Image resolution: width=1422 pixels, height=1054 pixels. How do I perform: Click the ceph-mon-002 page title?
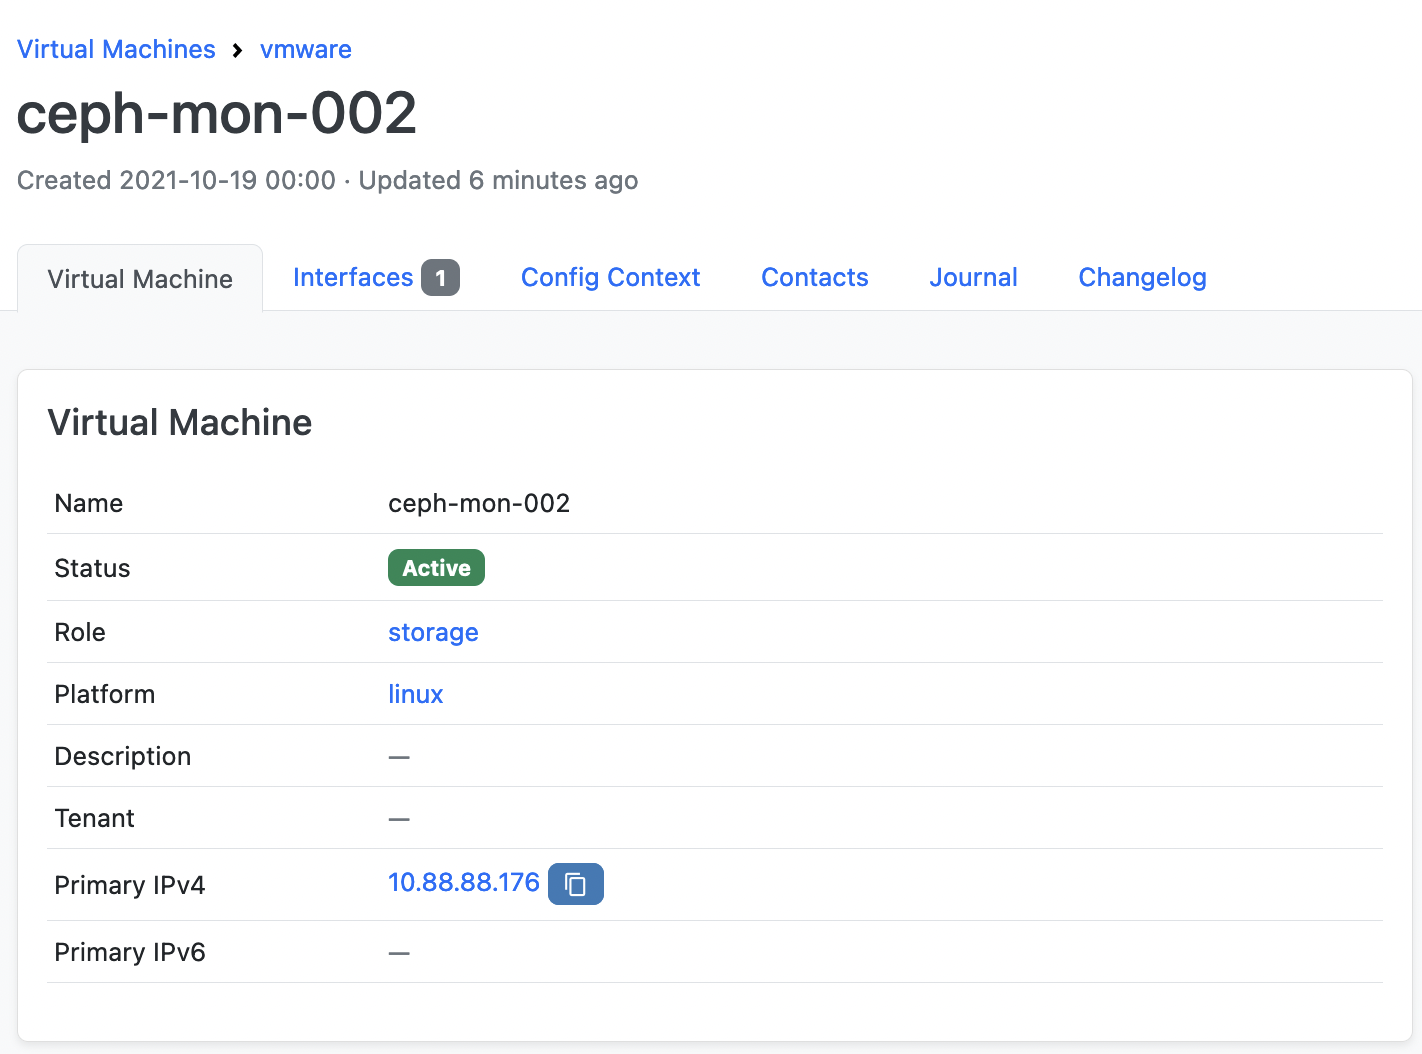pos(216,113)
